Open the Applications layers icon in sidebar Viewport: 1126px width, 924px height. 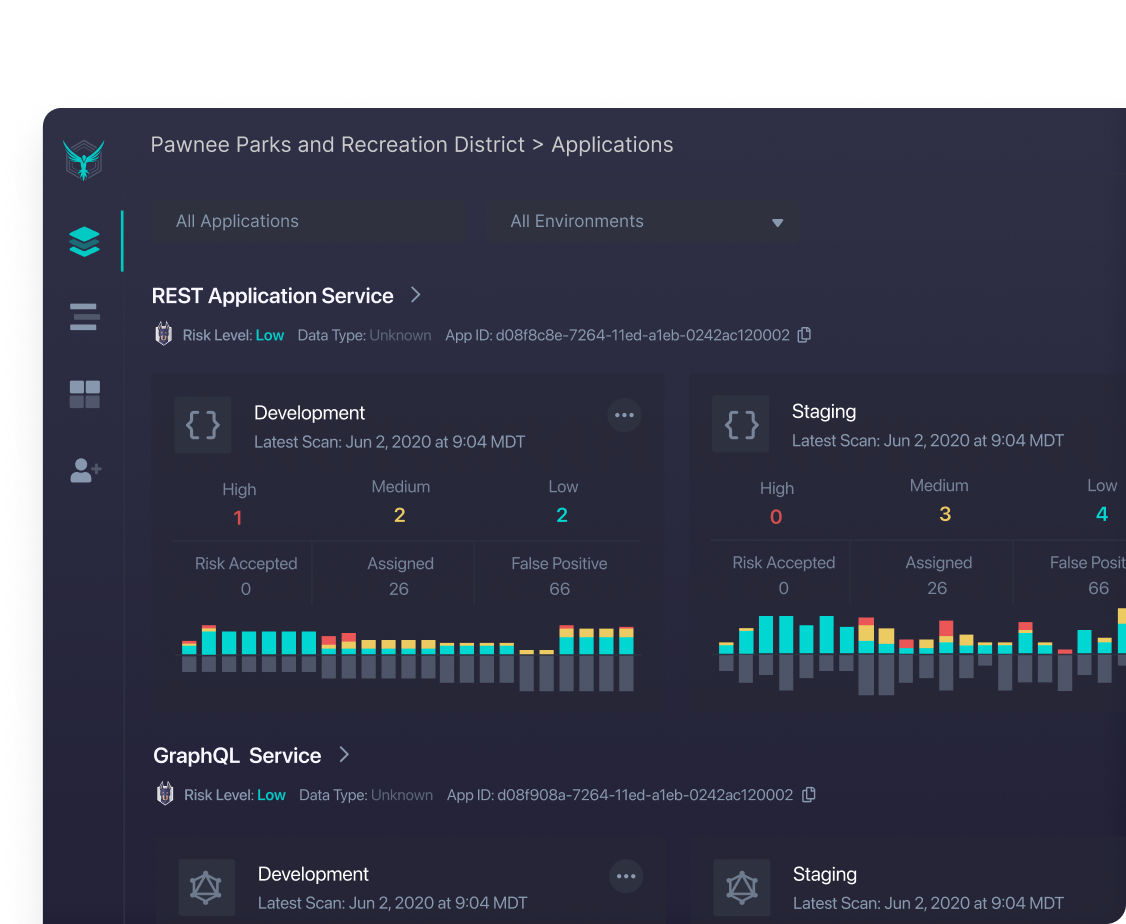pos(84,240)
